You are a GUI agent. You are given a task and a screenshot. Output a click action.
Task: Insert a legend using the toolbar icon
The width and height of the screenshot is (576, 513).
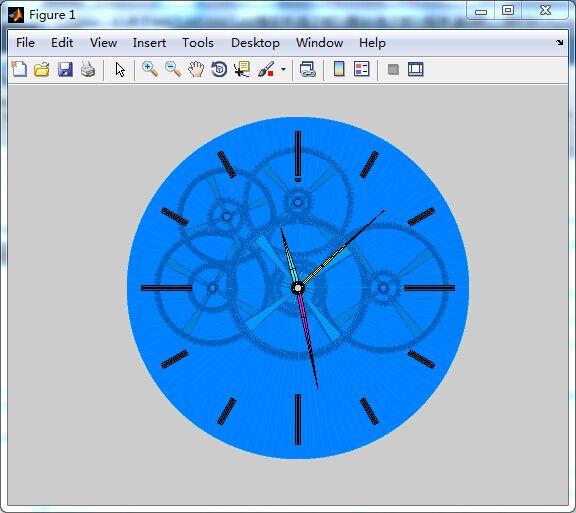tap(361, 69)
